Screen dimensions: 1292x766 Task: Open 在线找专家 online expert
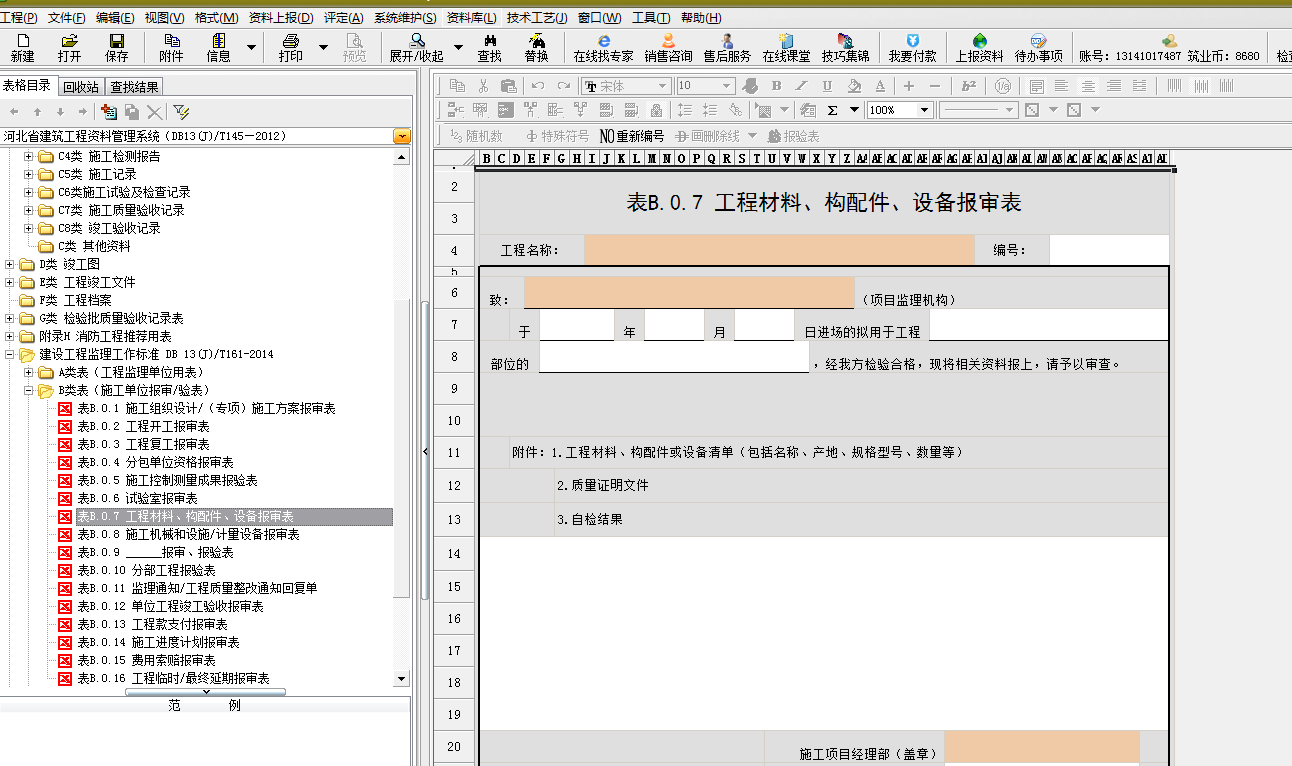click(x=603, y=47)
